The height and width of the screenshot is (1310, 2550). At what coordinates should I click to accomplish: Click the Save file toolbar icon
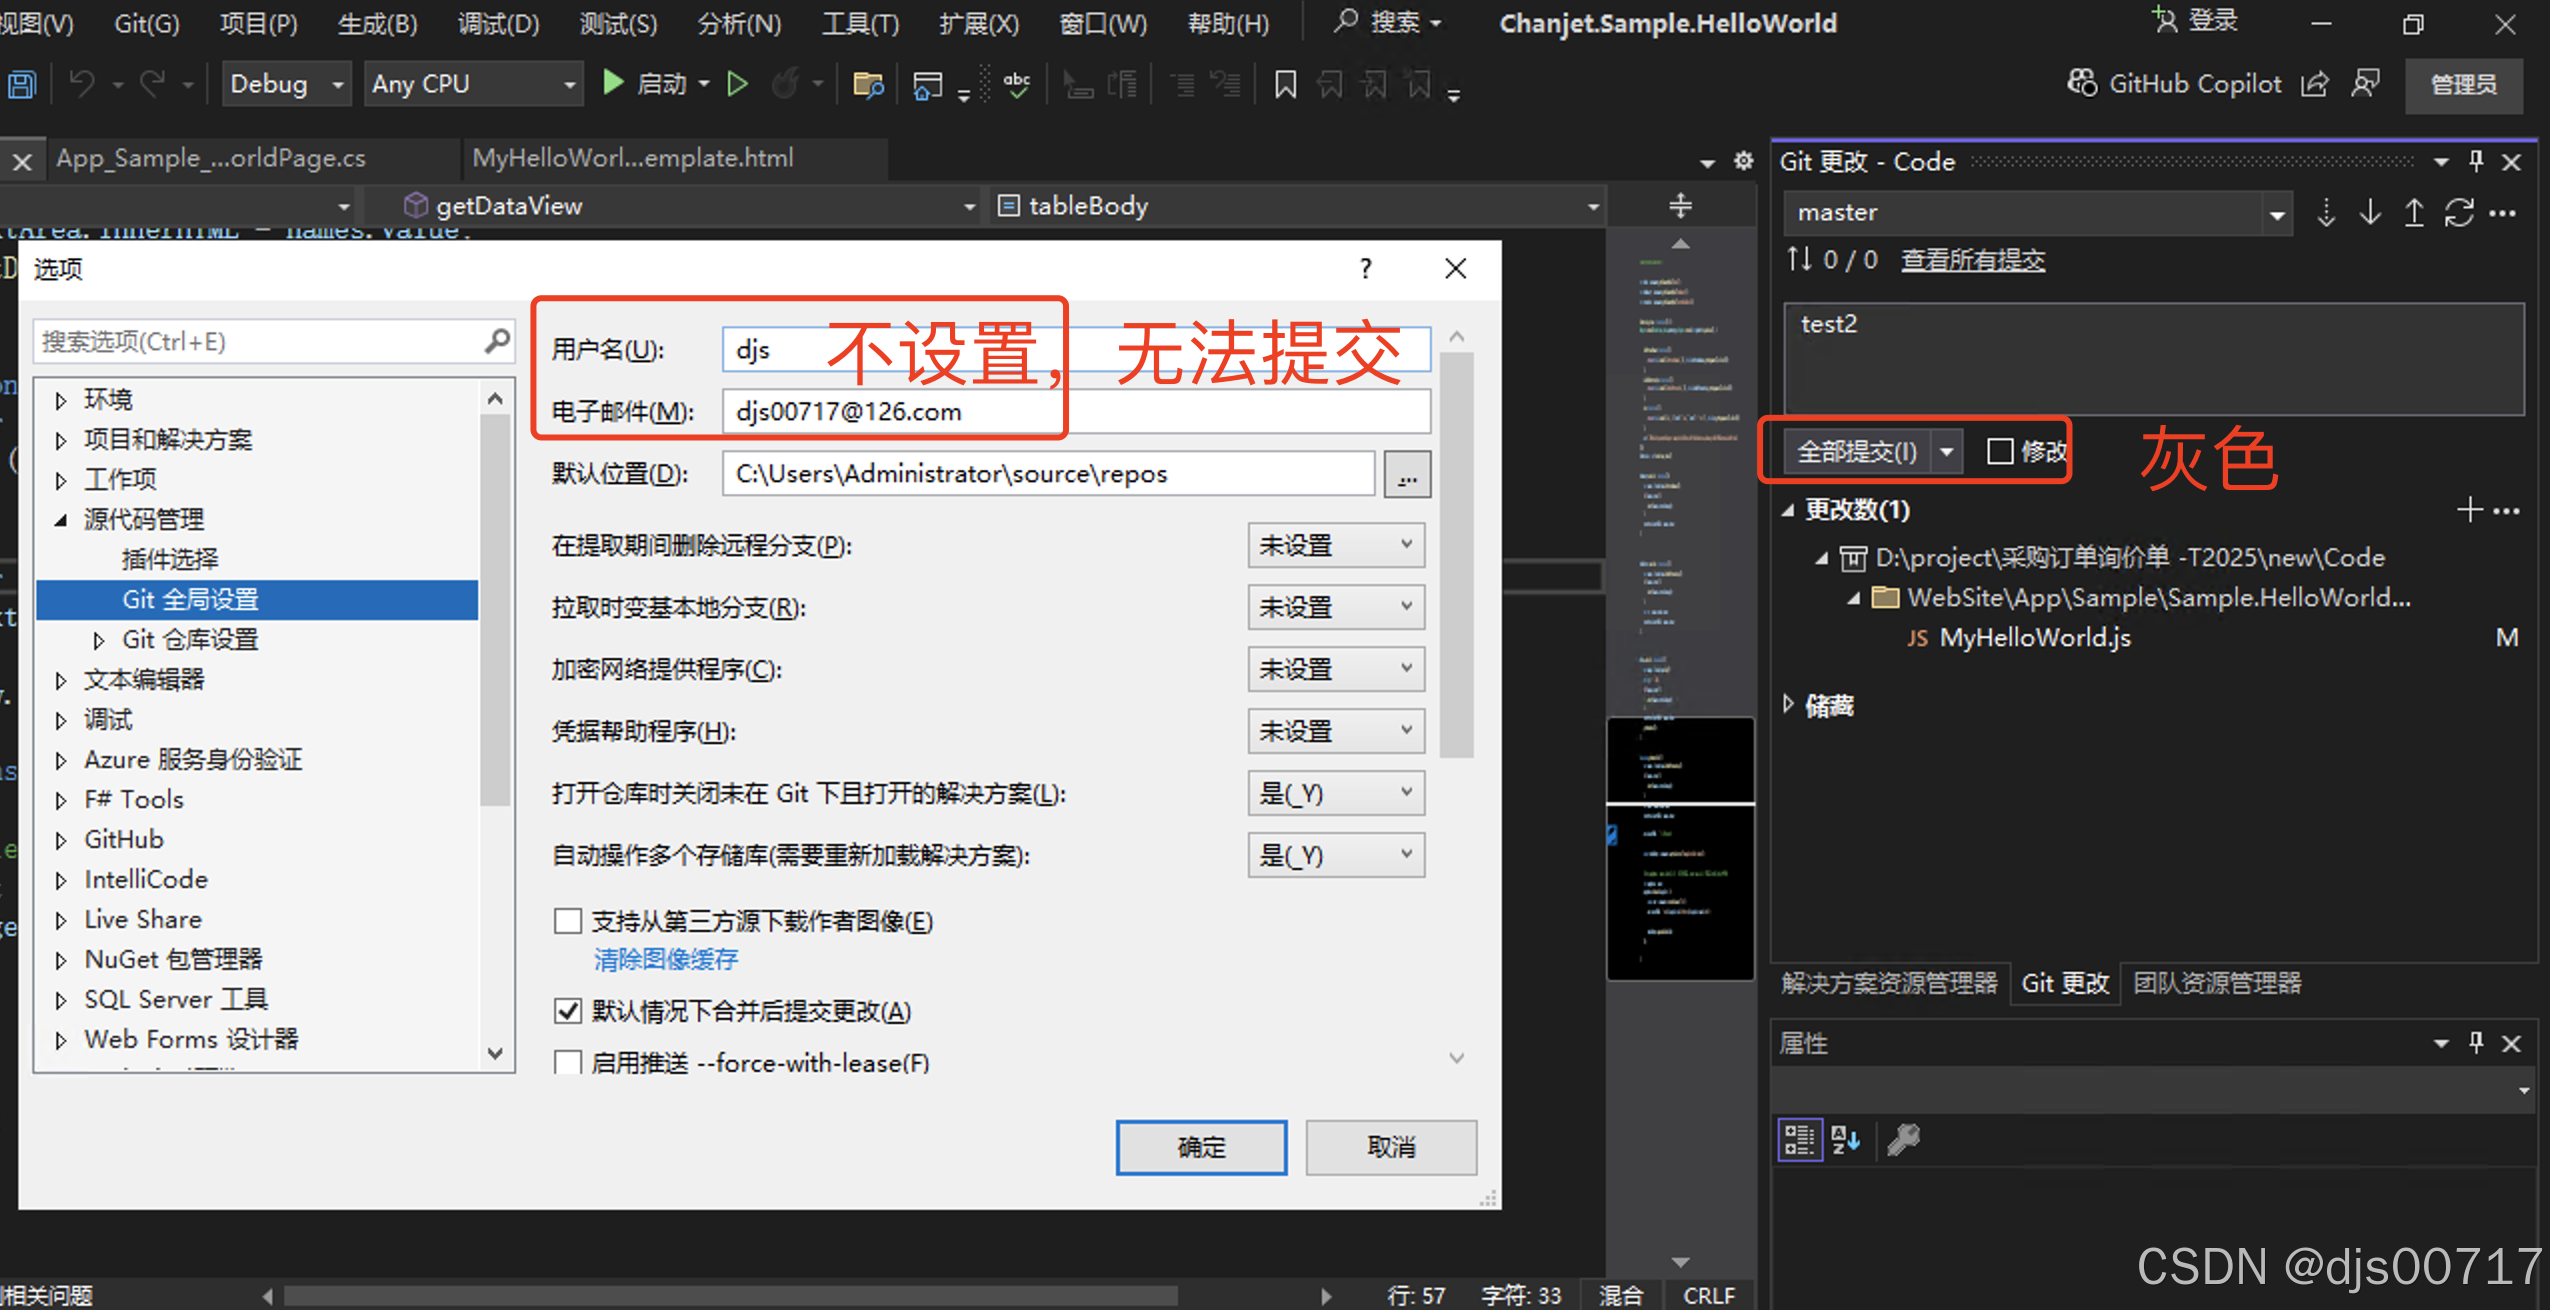click(22, 85)
